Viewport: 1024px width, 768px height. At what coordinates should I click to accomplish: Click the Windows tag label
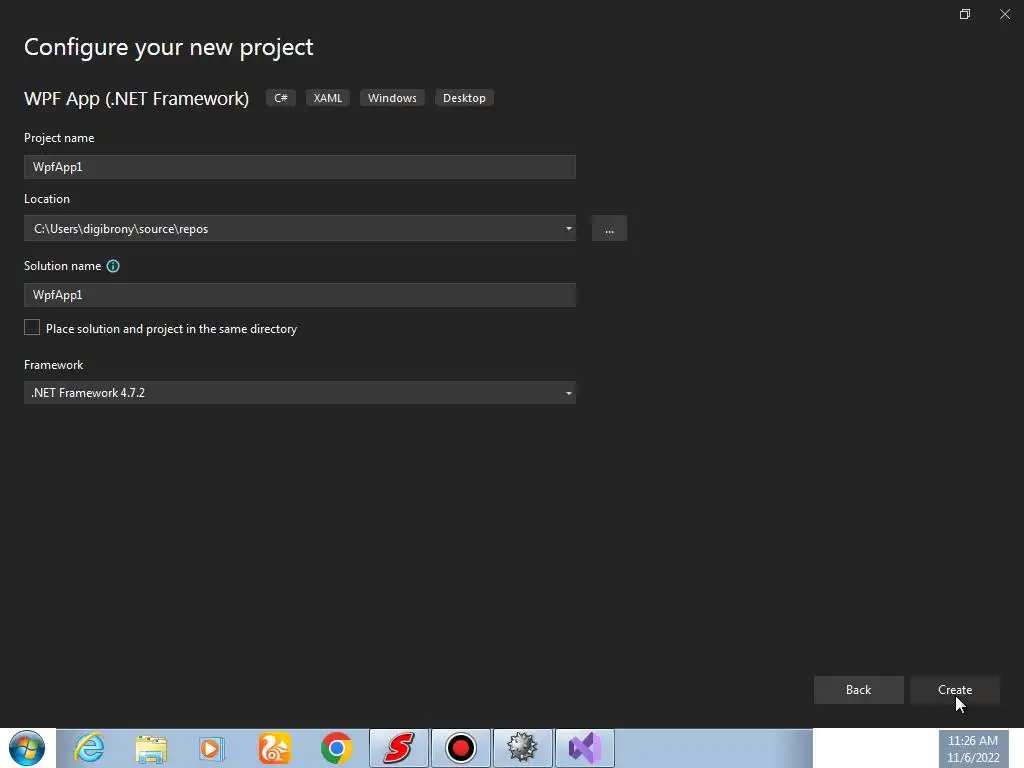(x=392, y=98)
